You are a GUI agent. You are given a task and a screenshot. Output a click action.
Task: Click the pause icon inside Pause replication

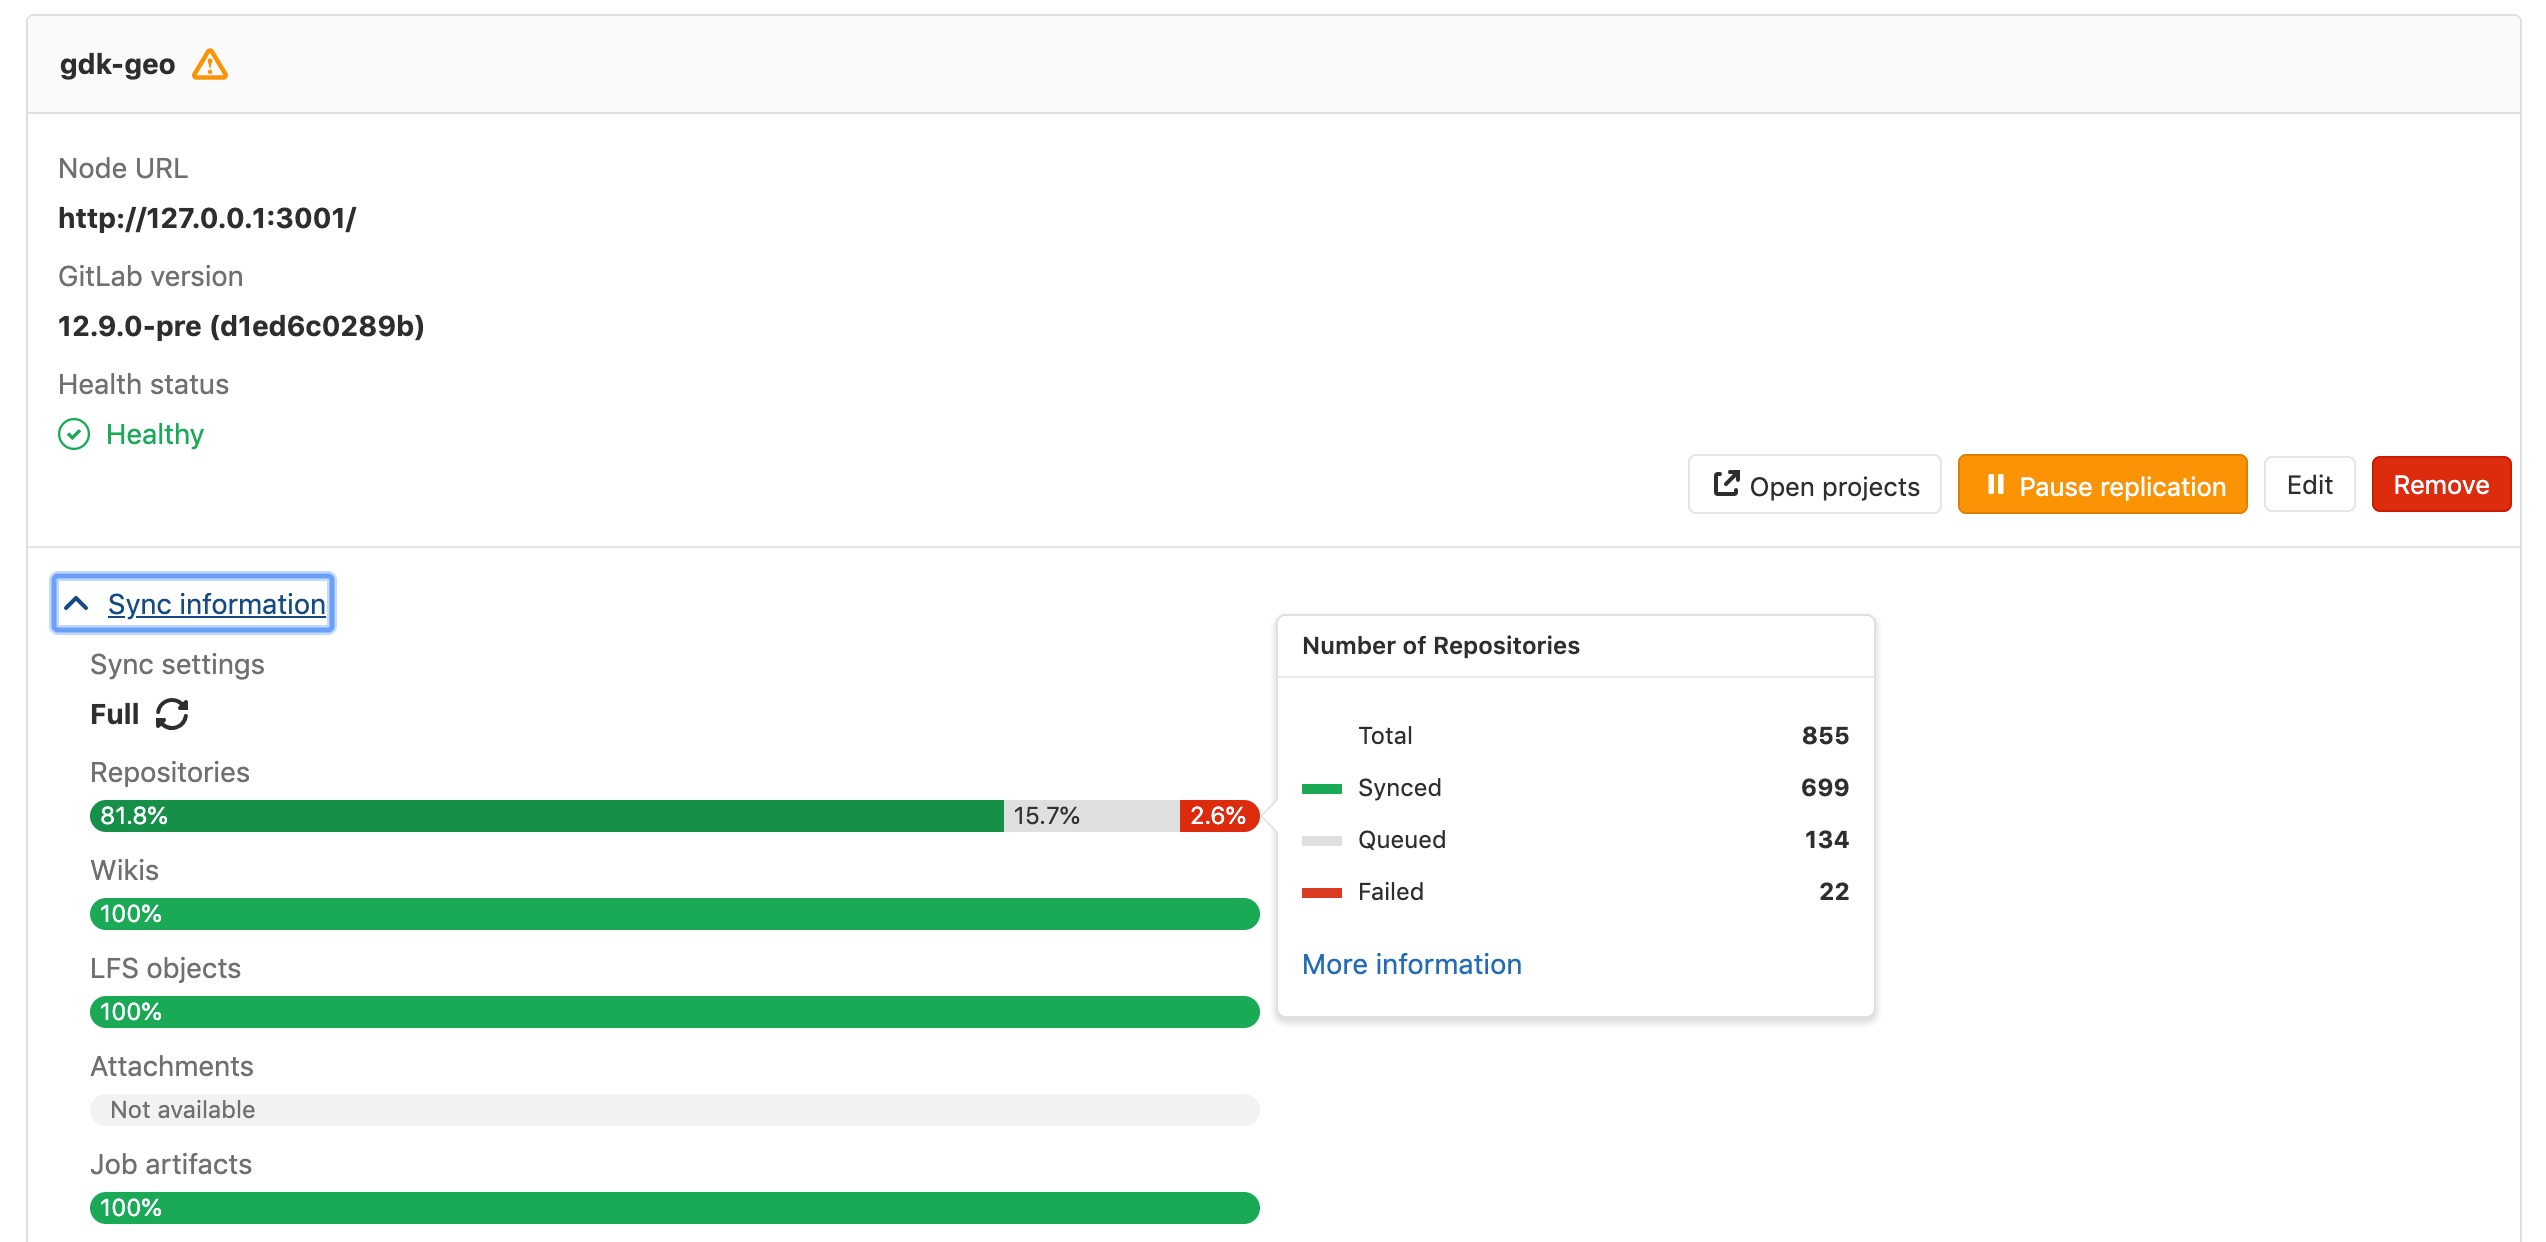(x=1996, y=485)
